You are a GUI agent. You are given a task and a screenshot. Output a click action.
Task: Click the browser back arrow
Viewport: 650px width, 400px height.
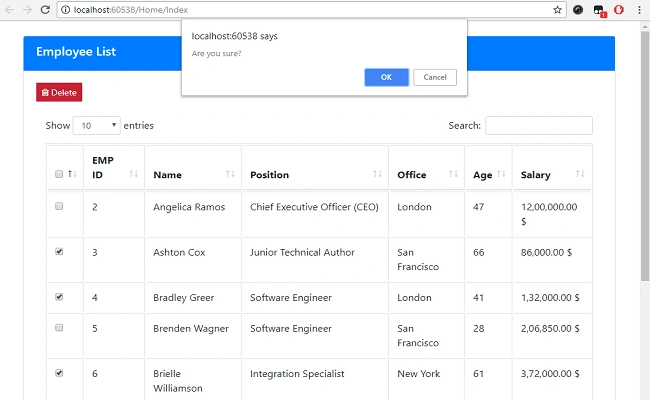point(10,10)
